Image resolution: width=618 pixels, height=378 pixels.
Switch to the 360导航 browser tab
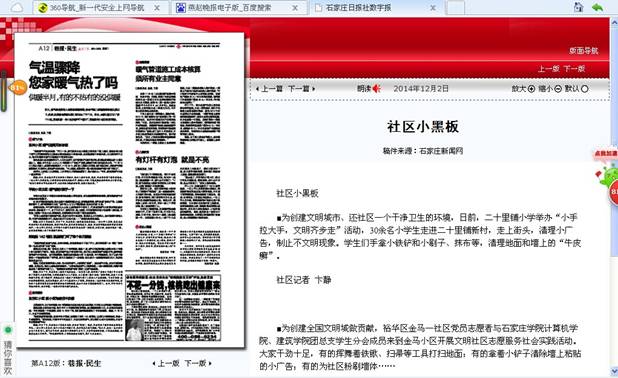[98, 7]
